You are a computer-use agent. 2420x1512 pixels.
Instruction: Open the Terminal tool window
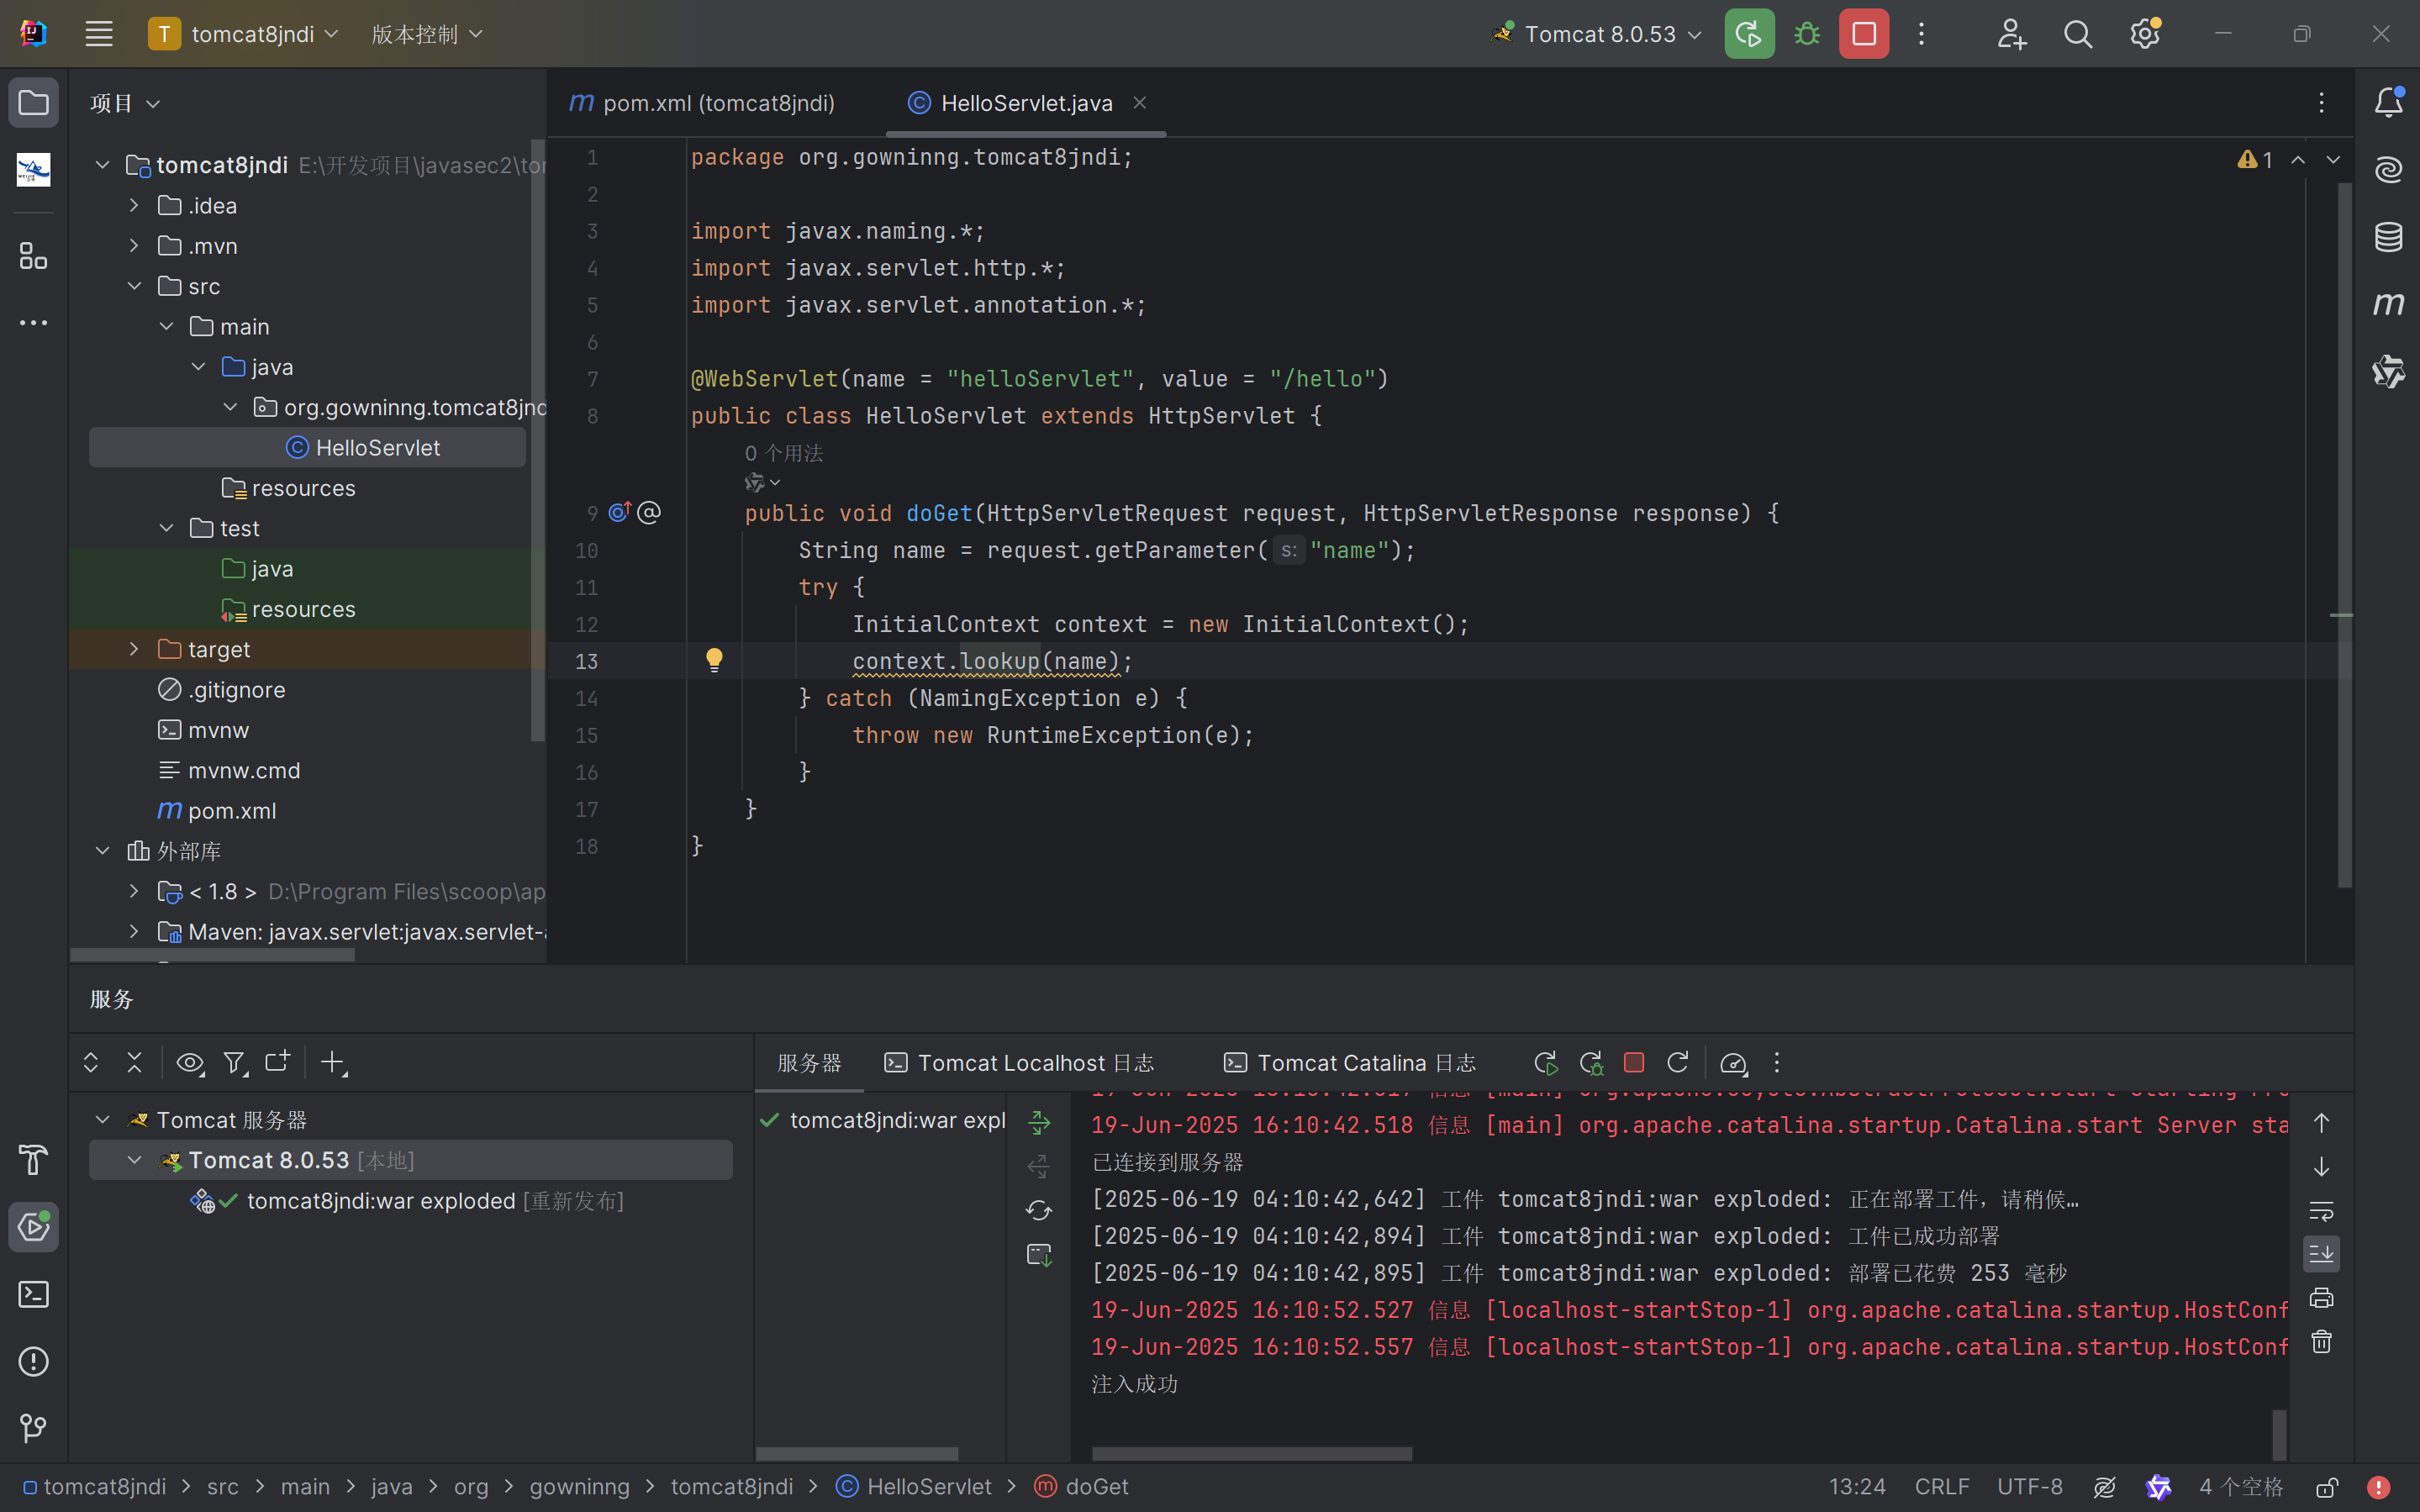point(33,1294)
